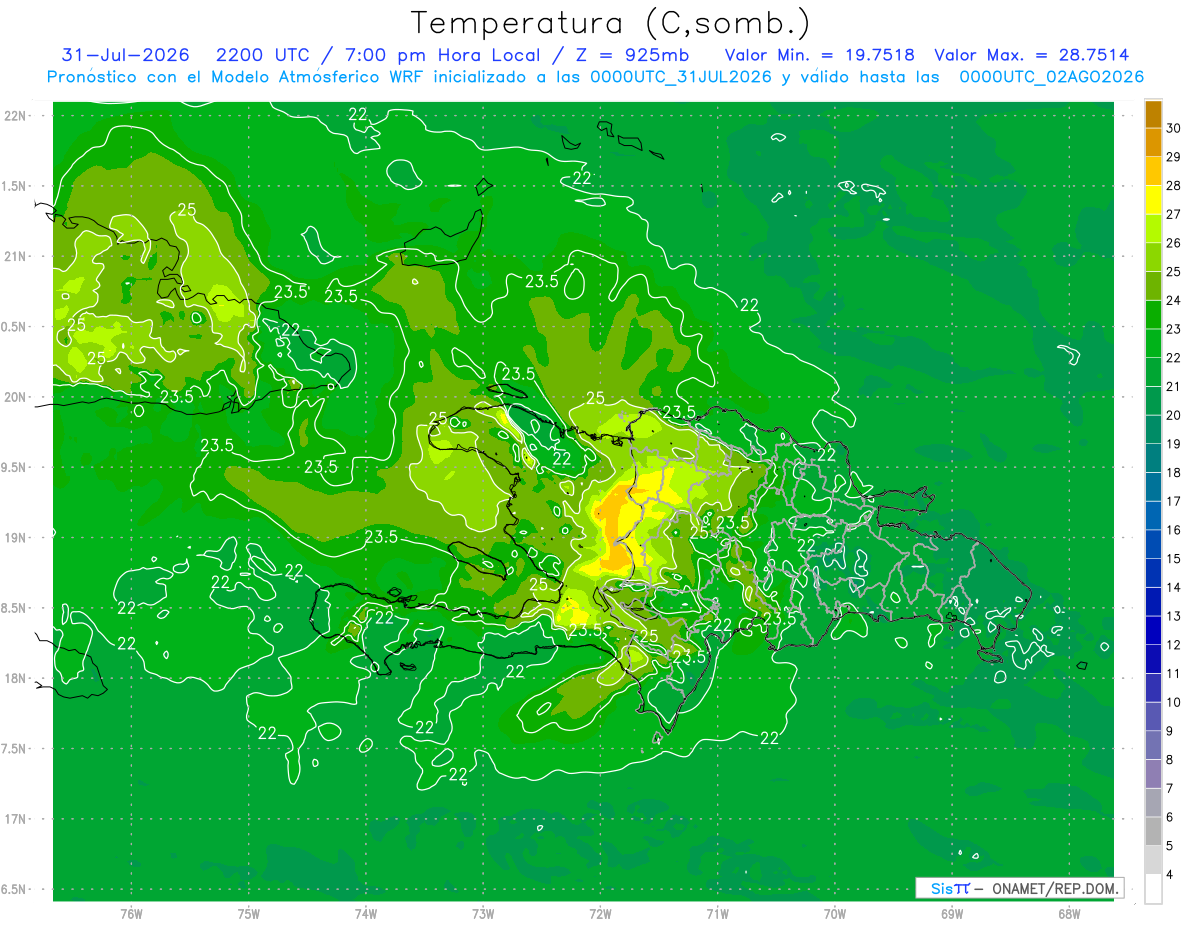Click the '69W' longitude label
The height and width of the screenshot is (927, 1200).
tap(951, 913)
